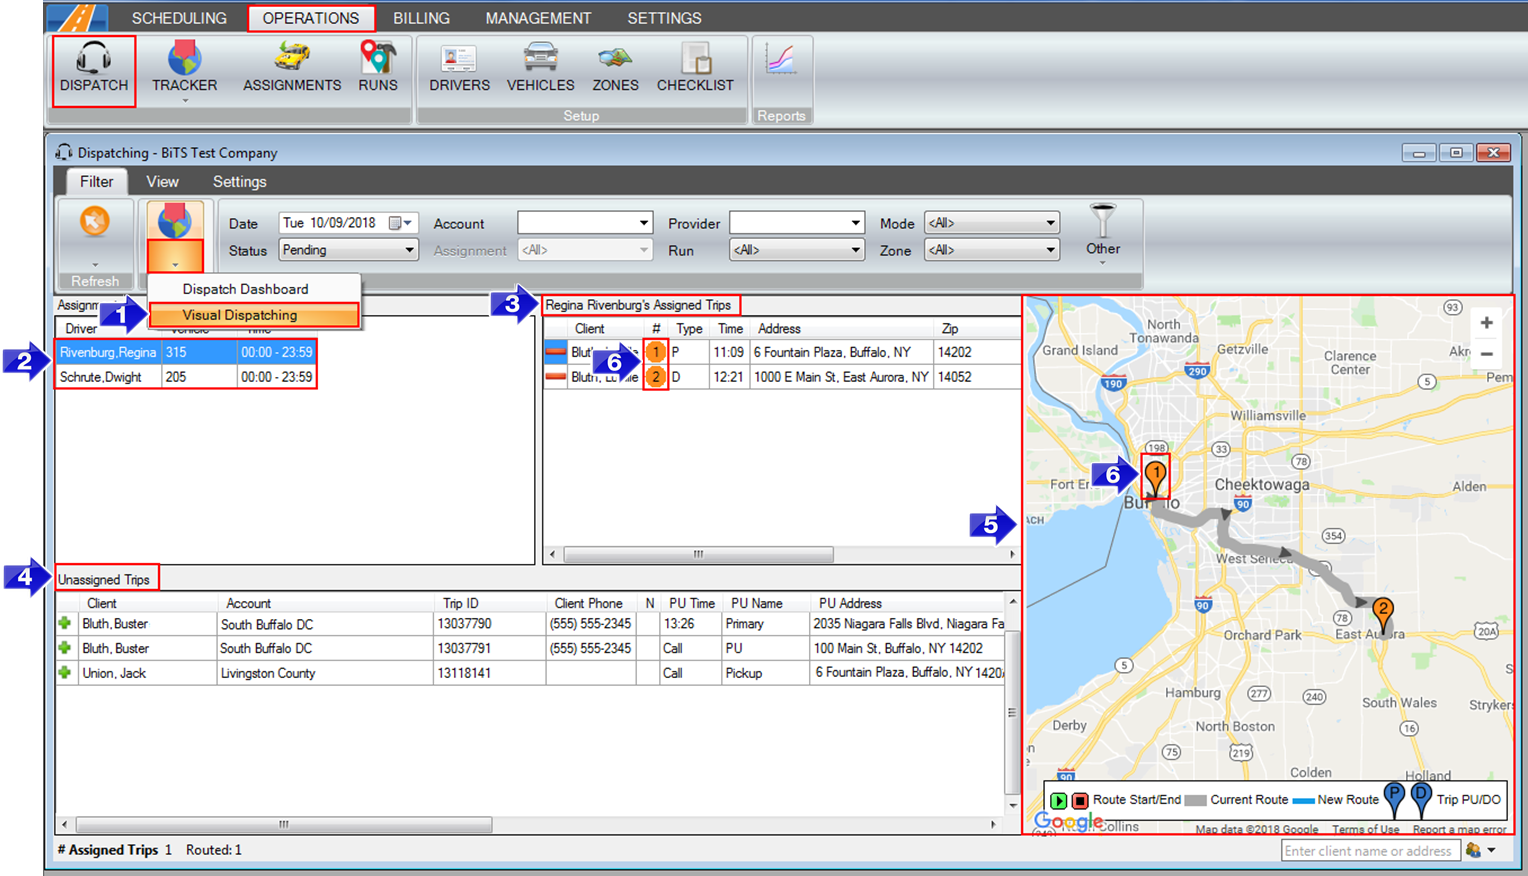Select Visual Dispatching menu entry
Image resolution: width=1528 pixels, height=876 pixels.
click(240, 315)
